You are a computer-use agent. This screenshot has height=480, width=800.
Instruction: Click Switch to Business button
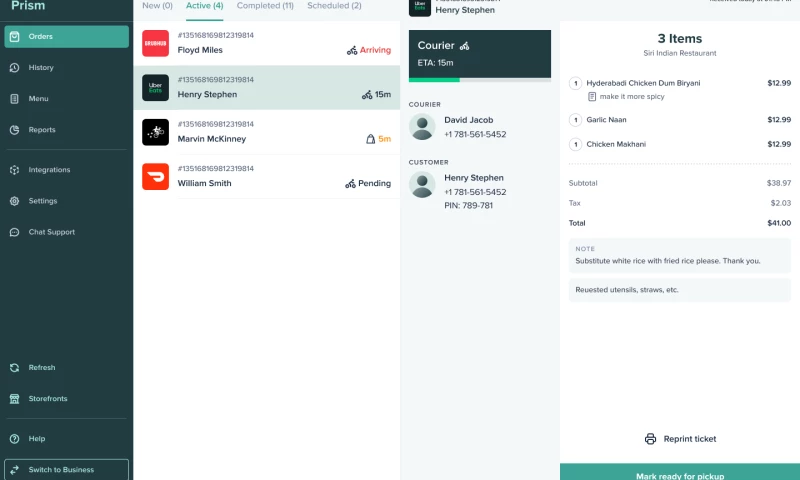point(66,469)
